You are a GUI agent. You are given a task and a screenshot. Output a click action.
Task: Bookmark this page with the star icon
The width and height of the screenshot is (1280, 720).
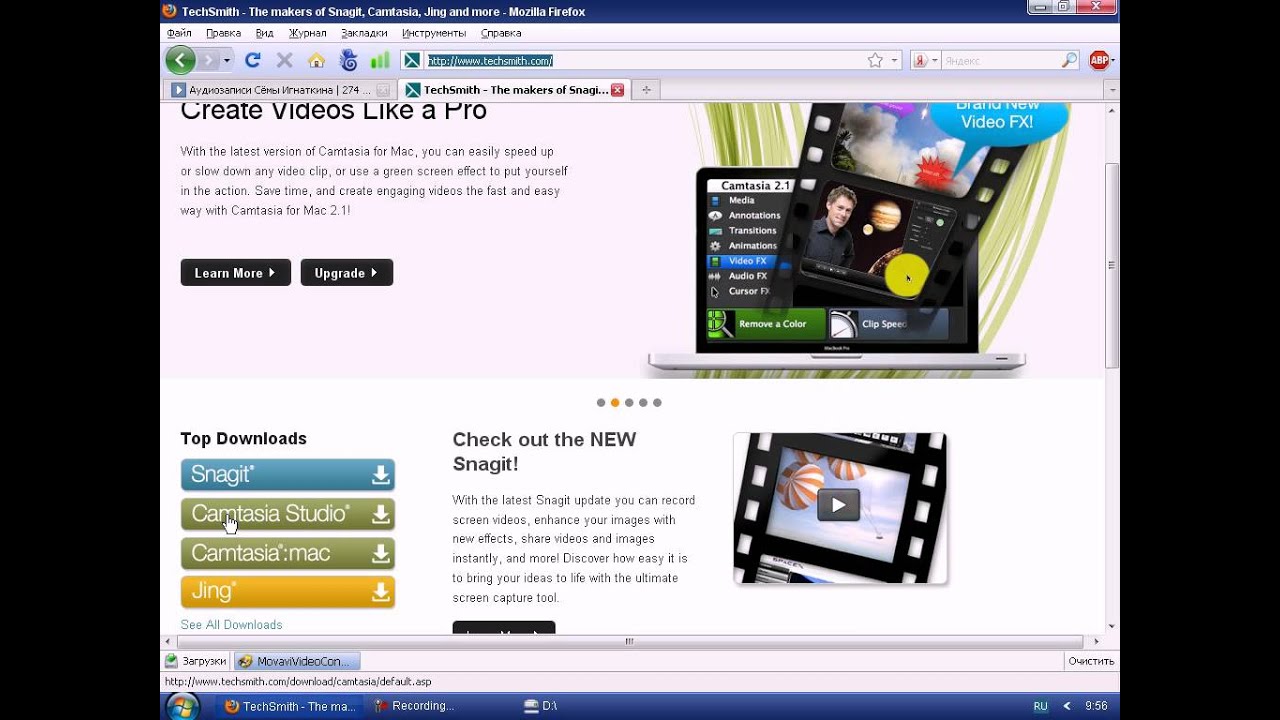(x=875, y=60)
